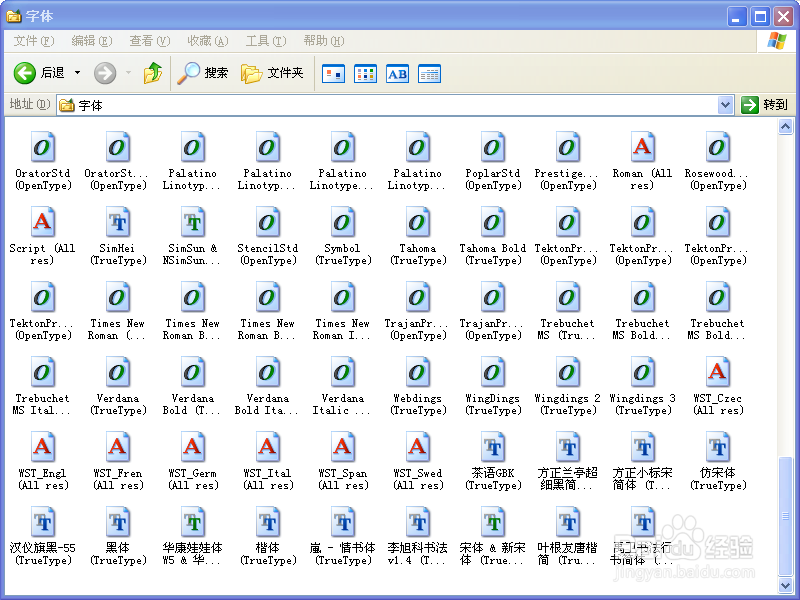
Task: Click the green Back arrow button
Action: tap(24, 73)
